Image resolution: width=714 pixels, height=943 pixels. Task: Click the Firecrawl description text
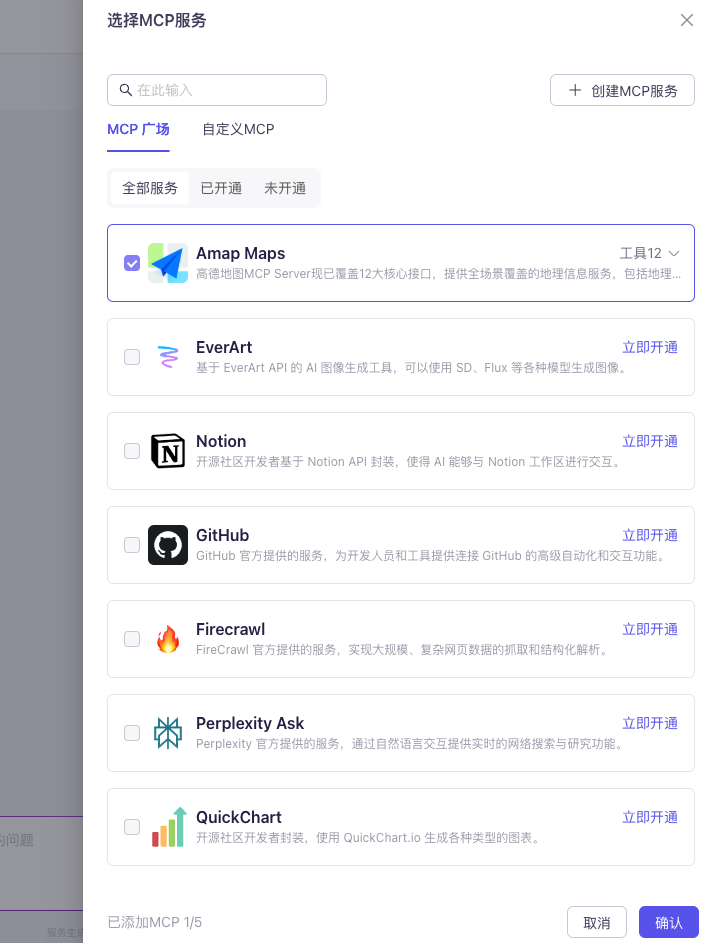[403, 650]
